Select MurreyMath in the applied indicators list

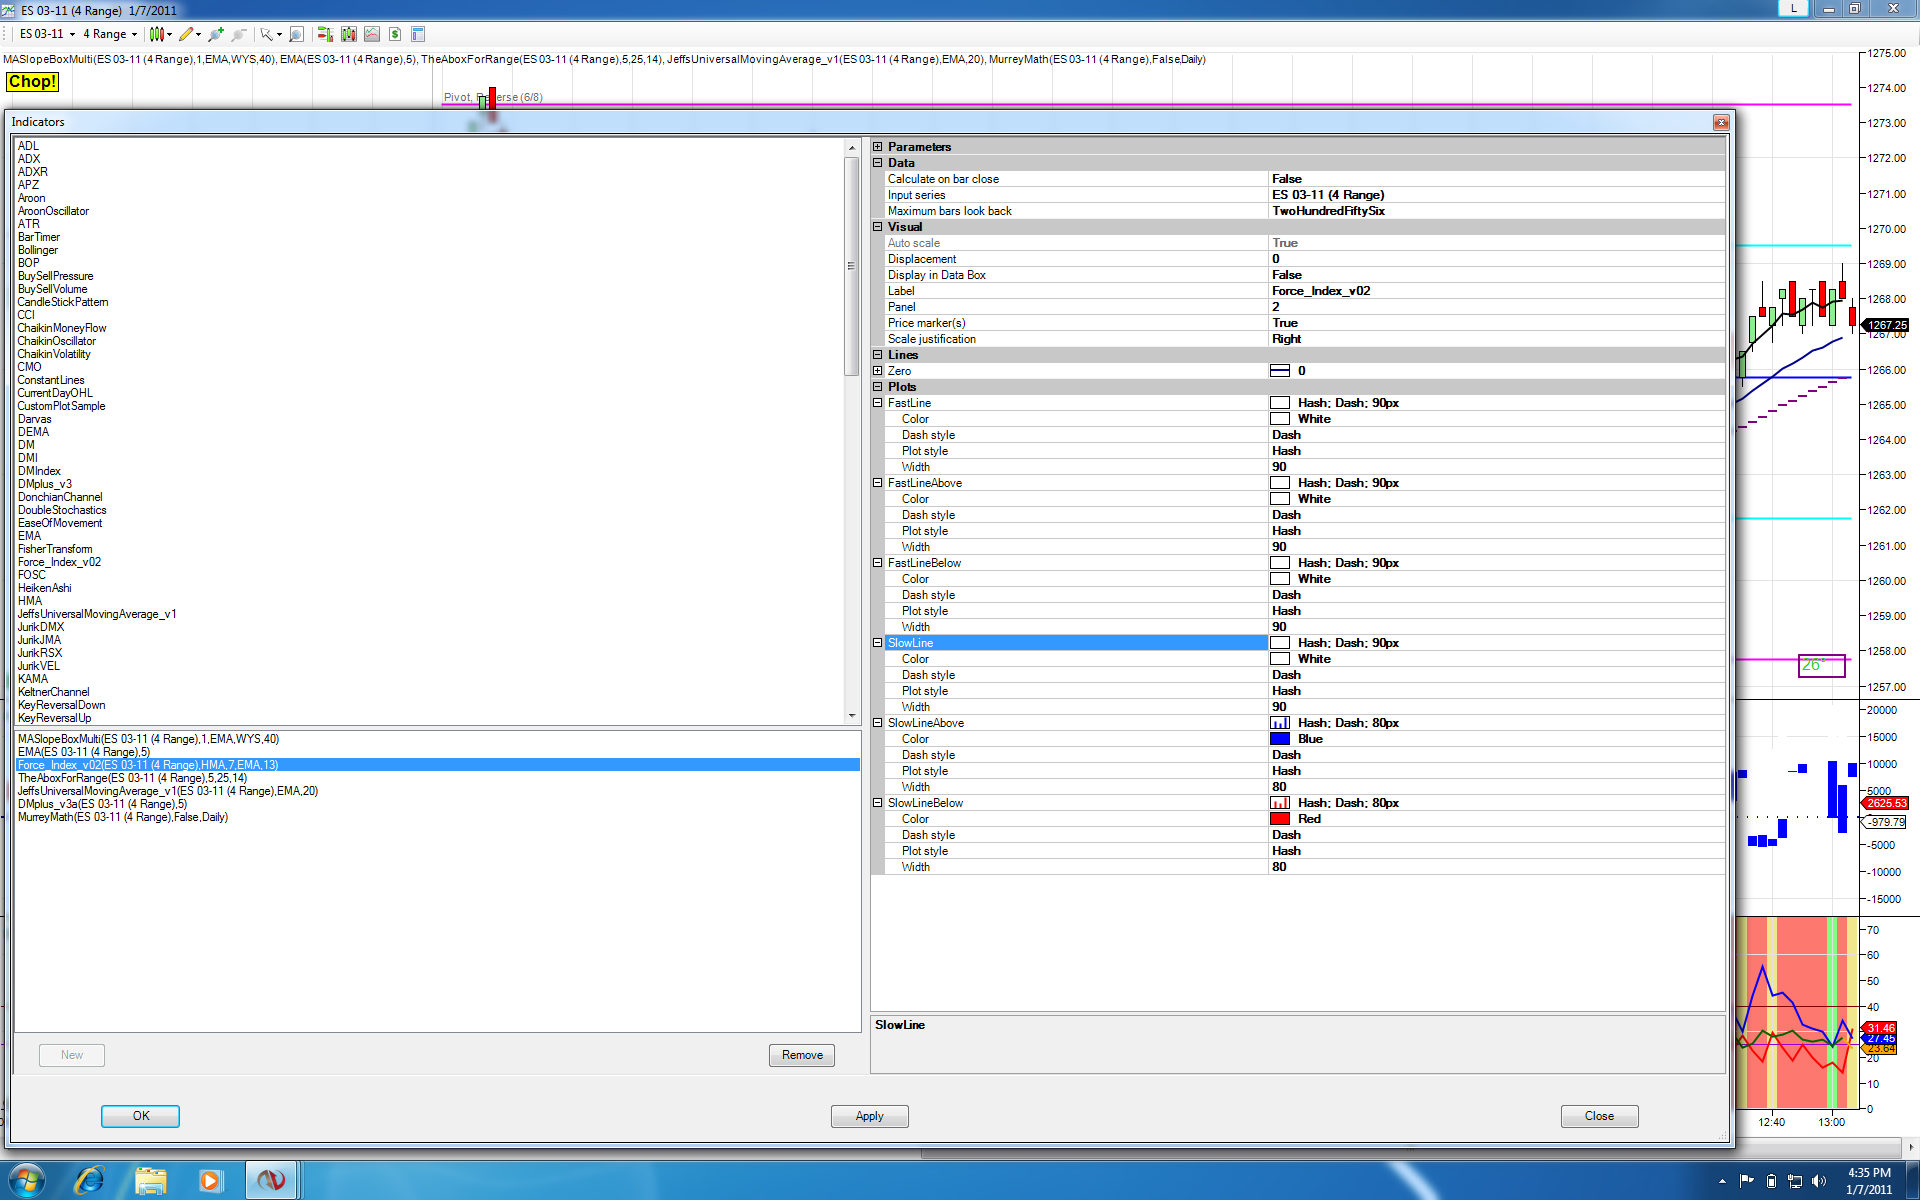pos(437,817)
